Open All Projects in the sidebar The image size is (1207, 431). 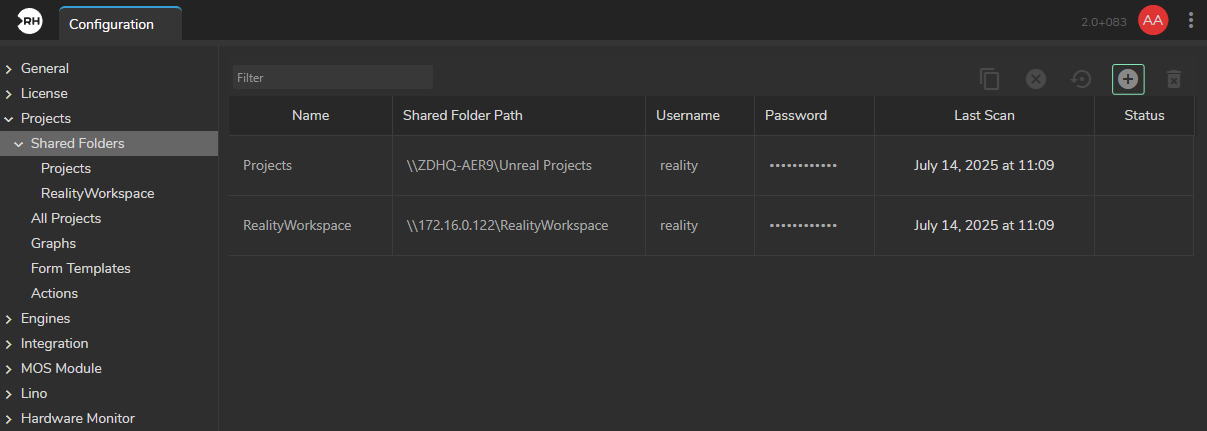(66, 218)
